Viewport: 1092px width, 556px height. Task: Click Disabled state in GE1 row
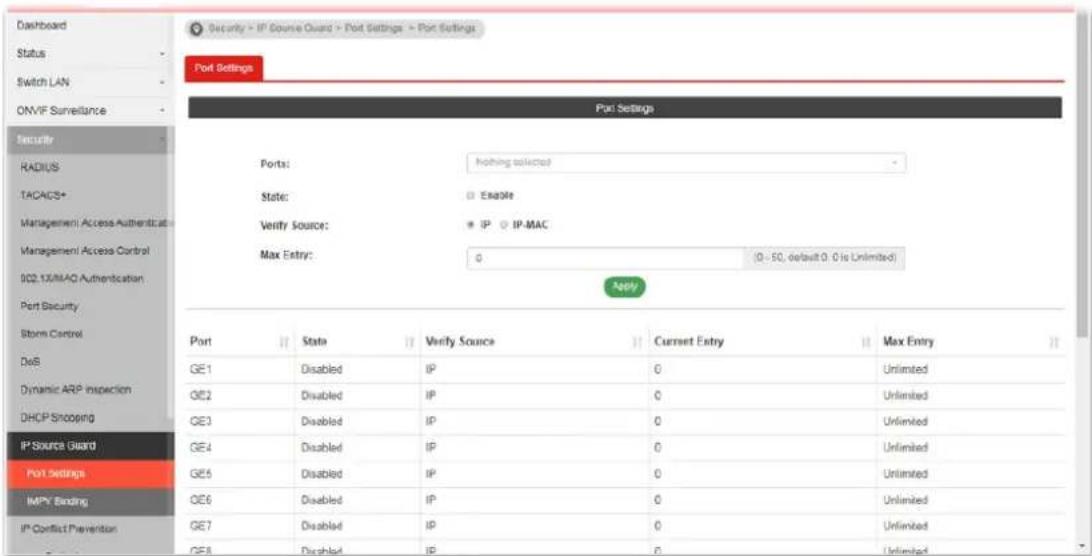point(321,370)
